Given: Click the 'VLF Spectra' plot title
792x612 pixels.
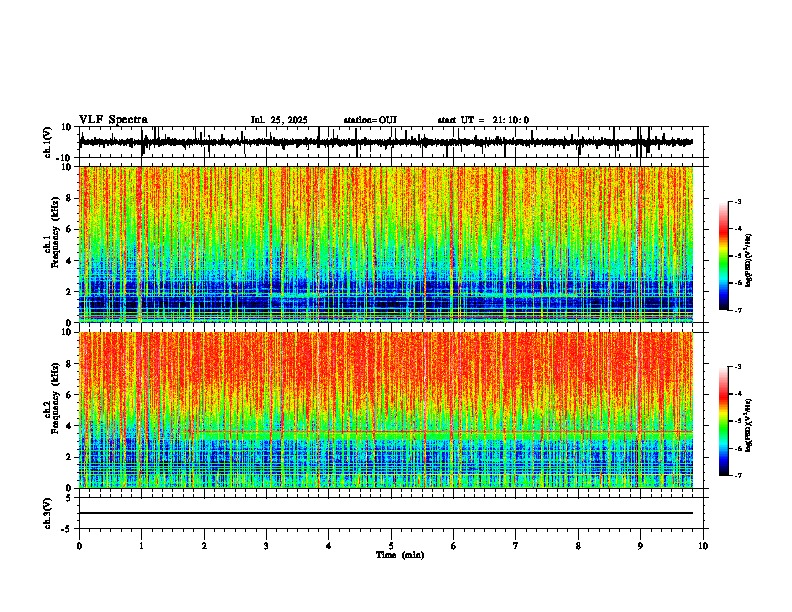Looking at the screenshot, I should (113, 120).
